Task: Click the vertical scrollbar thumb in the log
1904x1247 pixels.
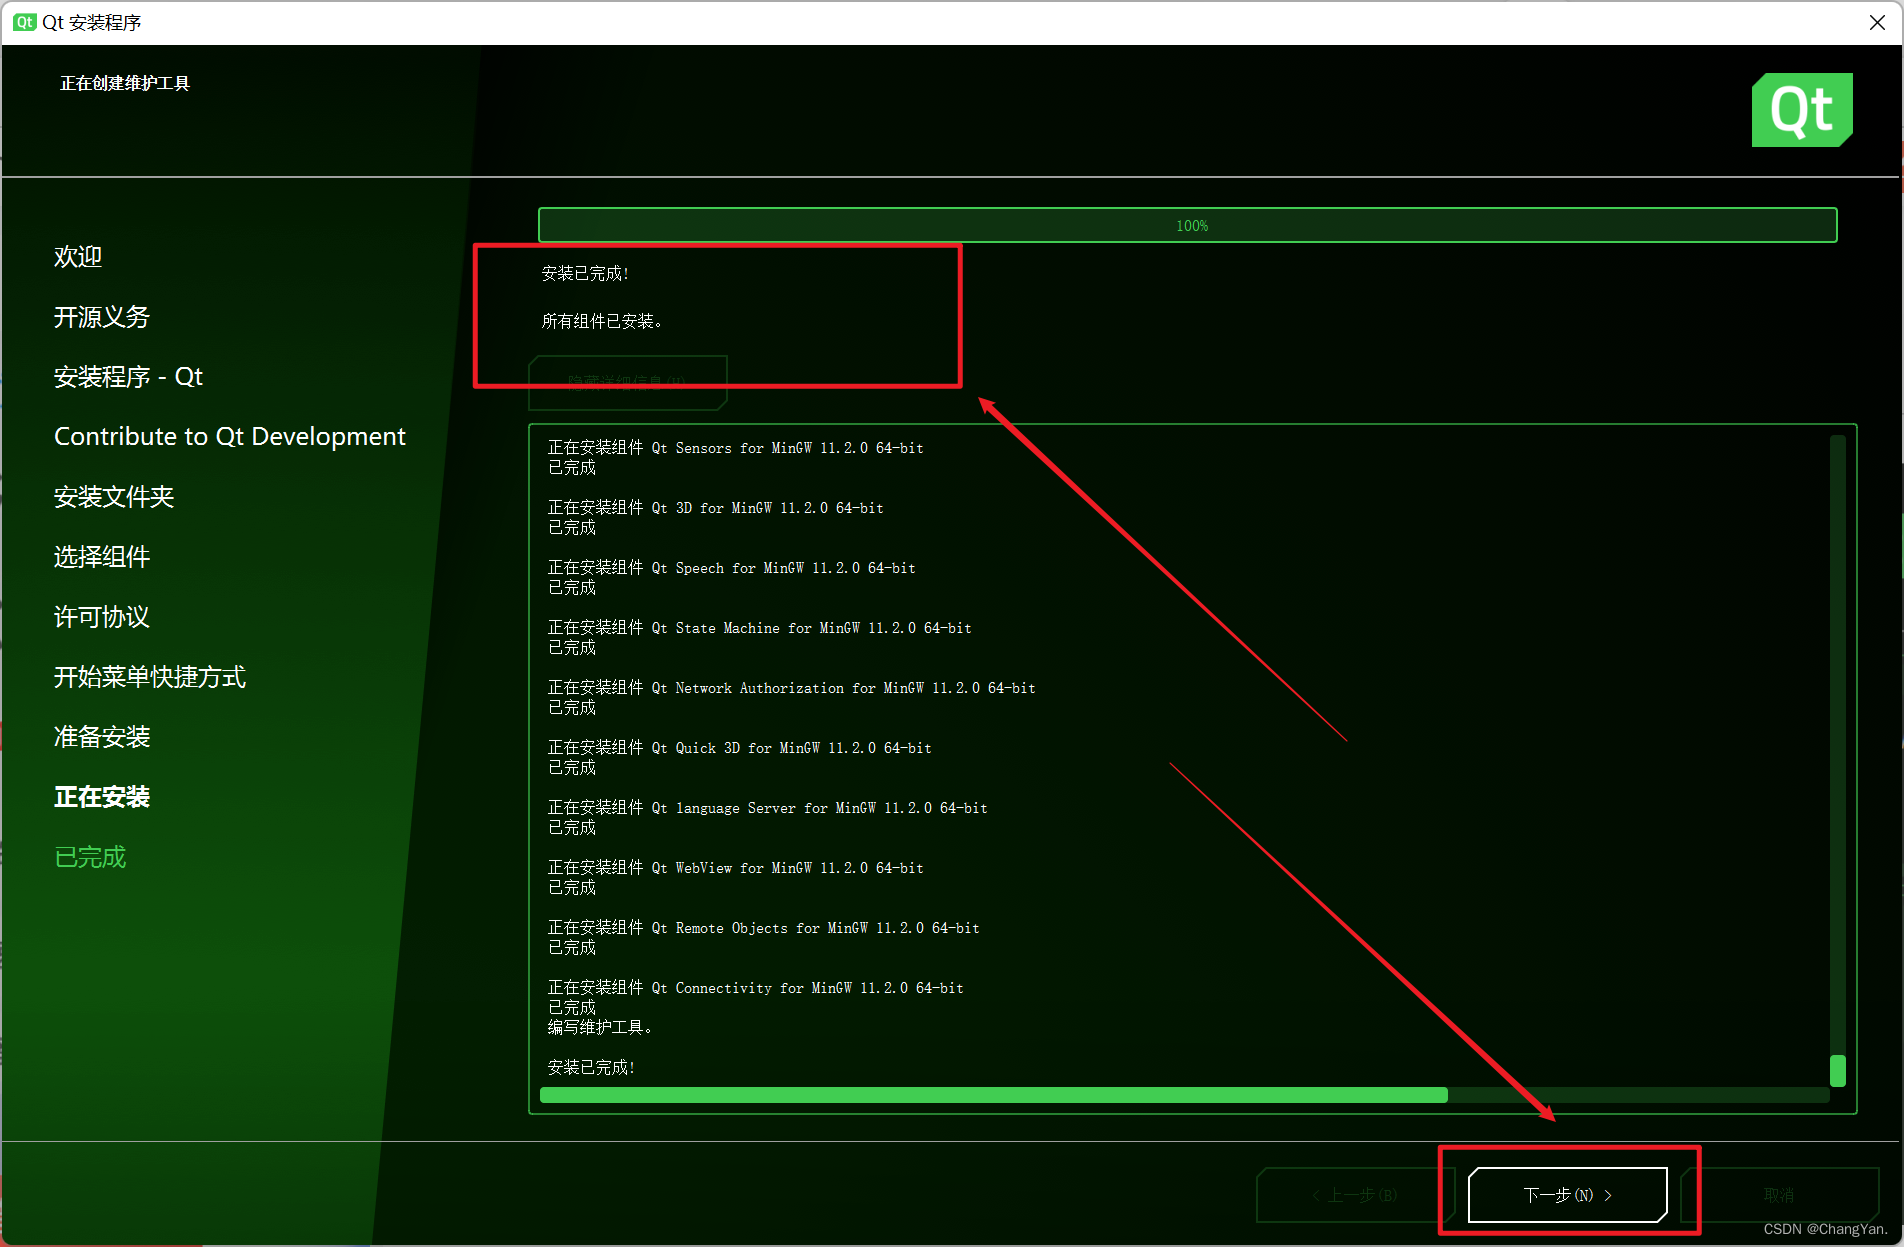Action: [1837, 1070]
